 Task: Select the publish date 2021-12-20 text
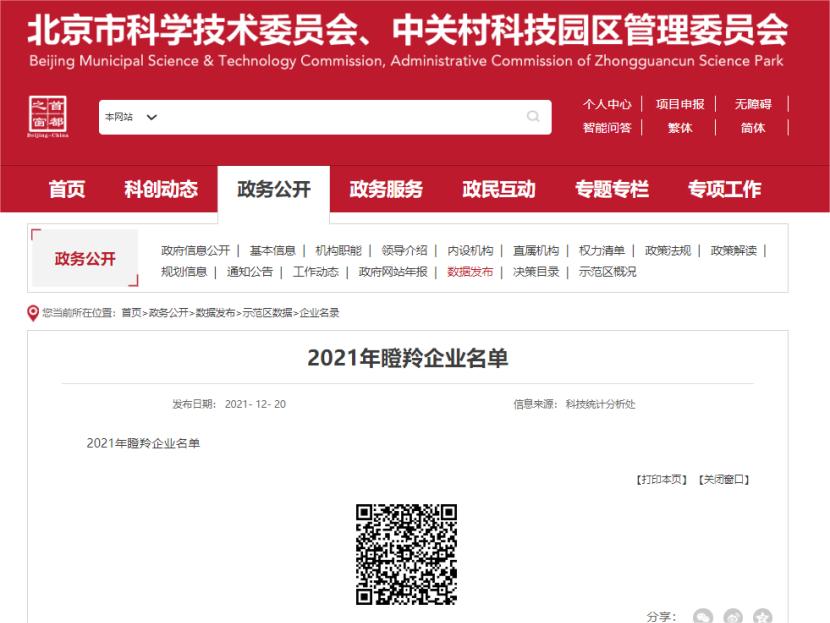(255, 404)
